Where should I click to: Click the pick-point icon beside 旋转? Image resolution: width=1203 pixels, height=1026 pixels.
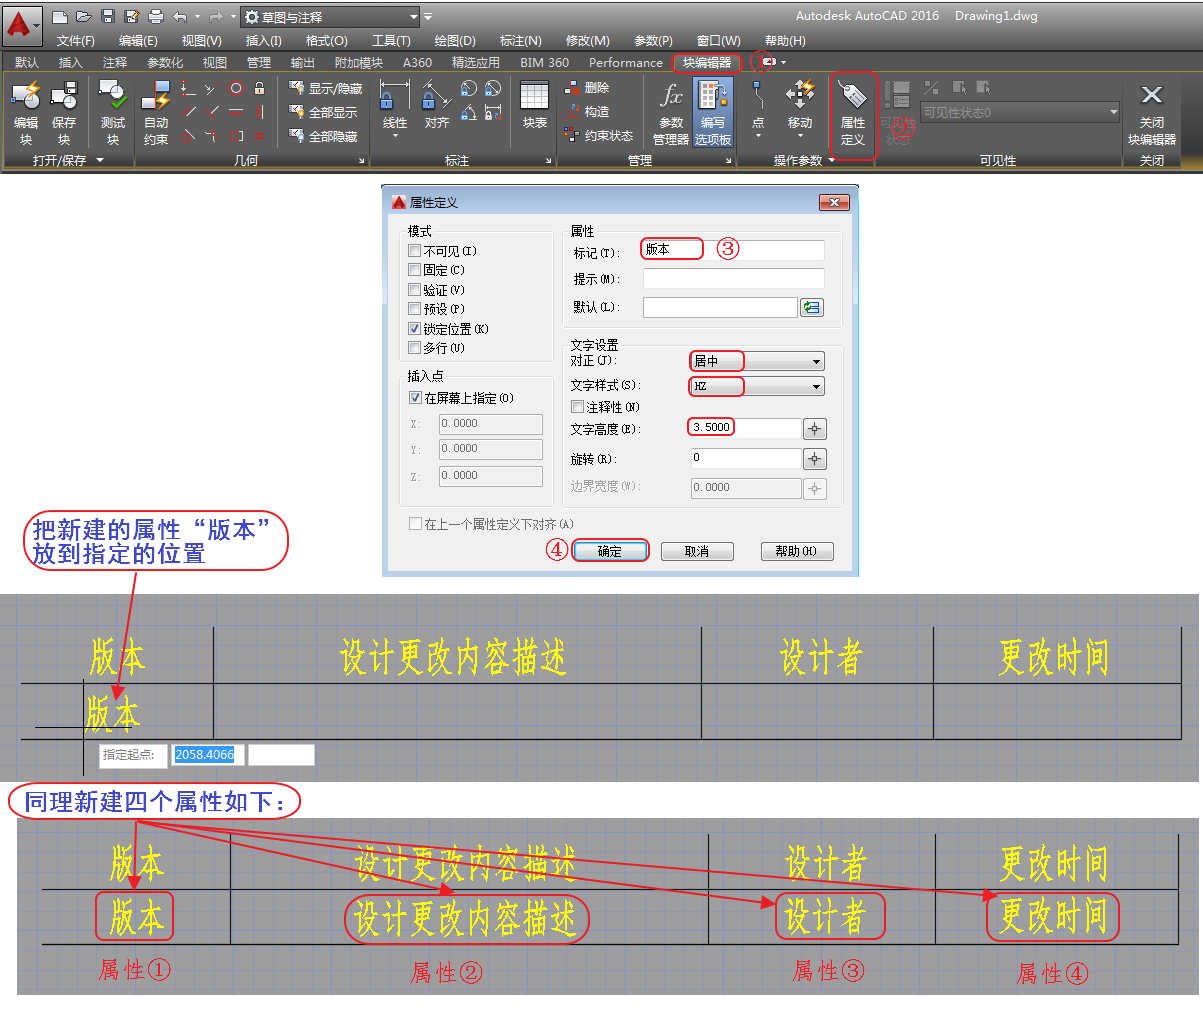click(815, 459)
